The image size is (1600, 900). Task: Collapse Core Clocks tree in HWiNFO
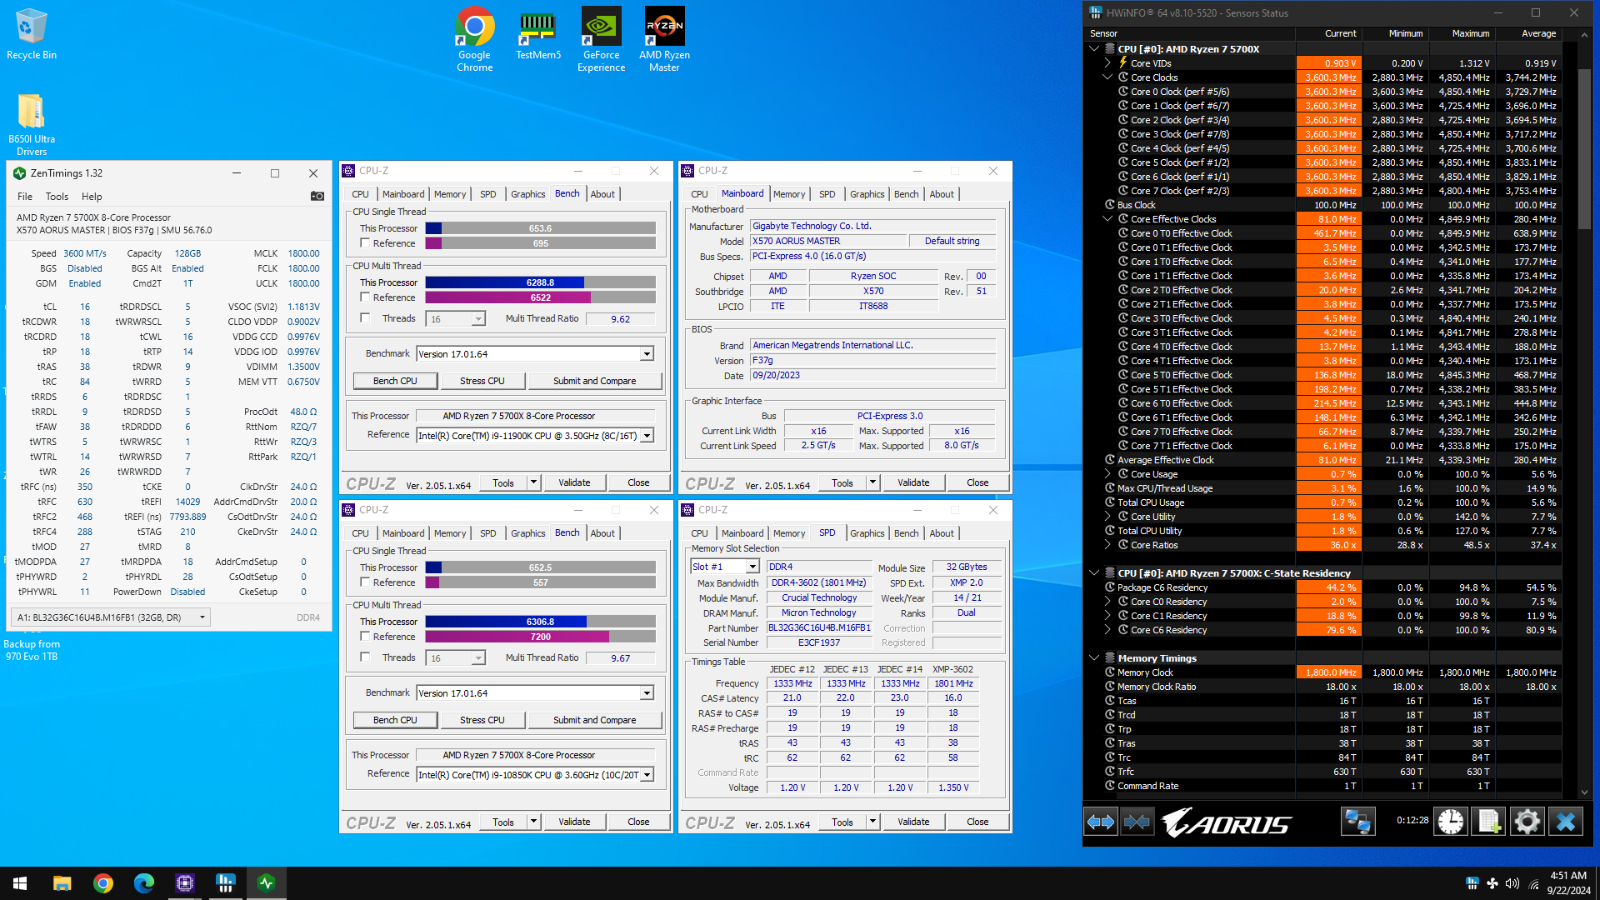pyautogui.click(x=1108, y=77)
